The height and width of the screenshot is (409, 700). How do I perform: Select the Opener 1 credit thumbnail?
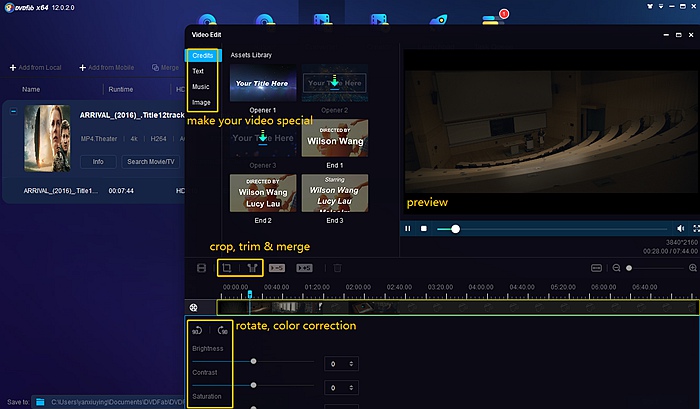263,83
